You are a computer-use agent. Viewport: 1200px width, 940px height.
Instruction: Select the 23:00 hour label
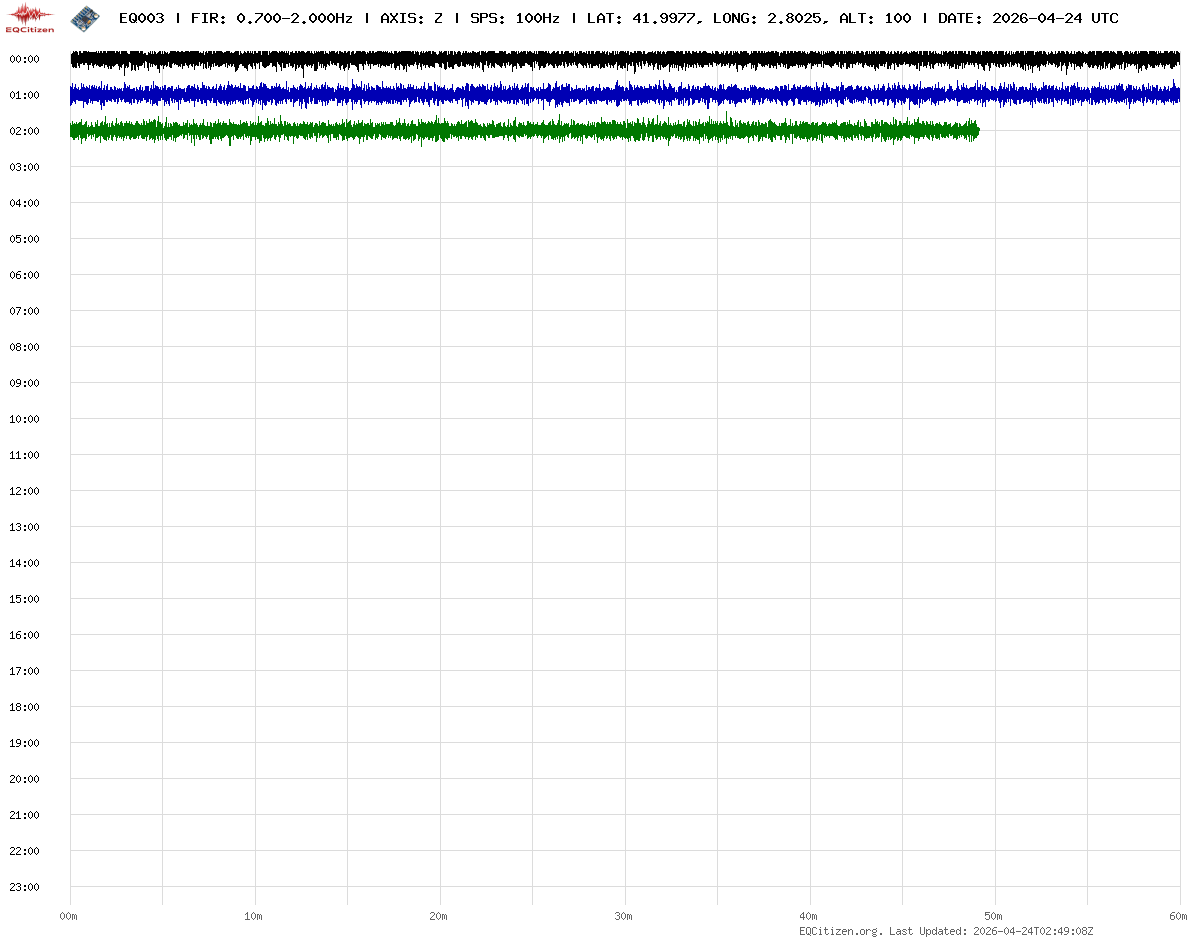coord(24,887)
